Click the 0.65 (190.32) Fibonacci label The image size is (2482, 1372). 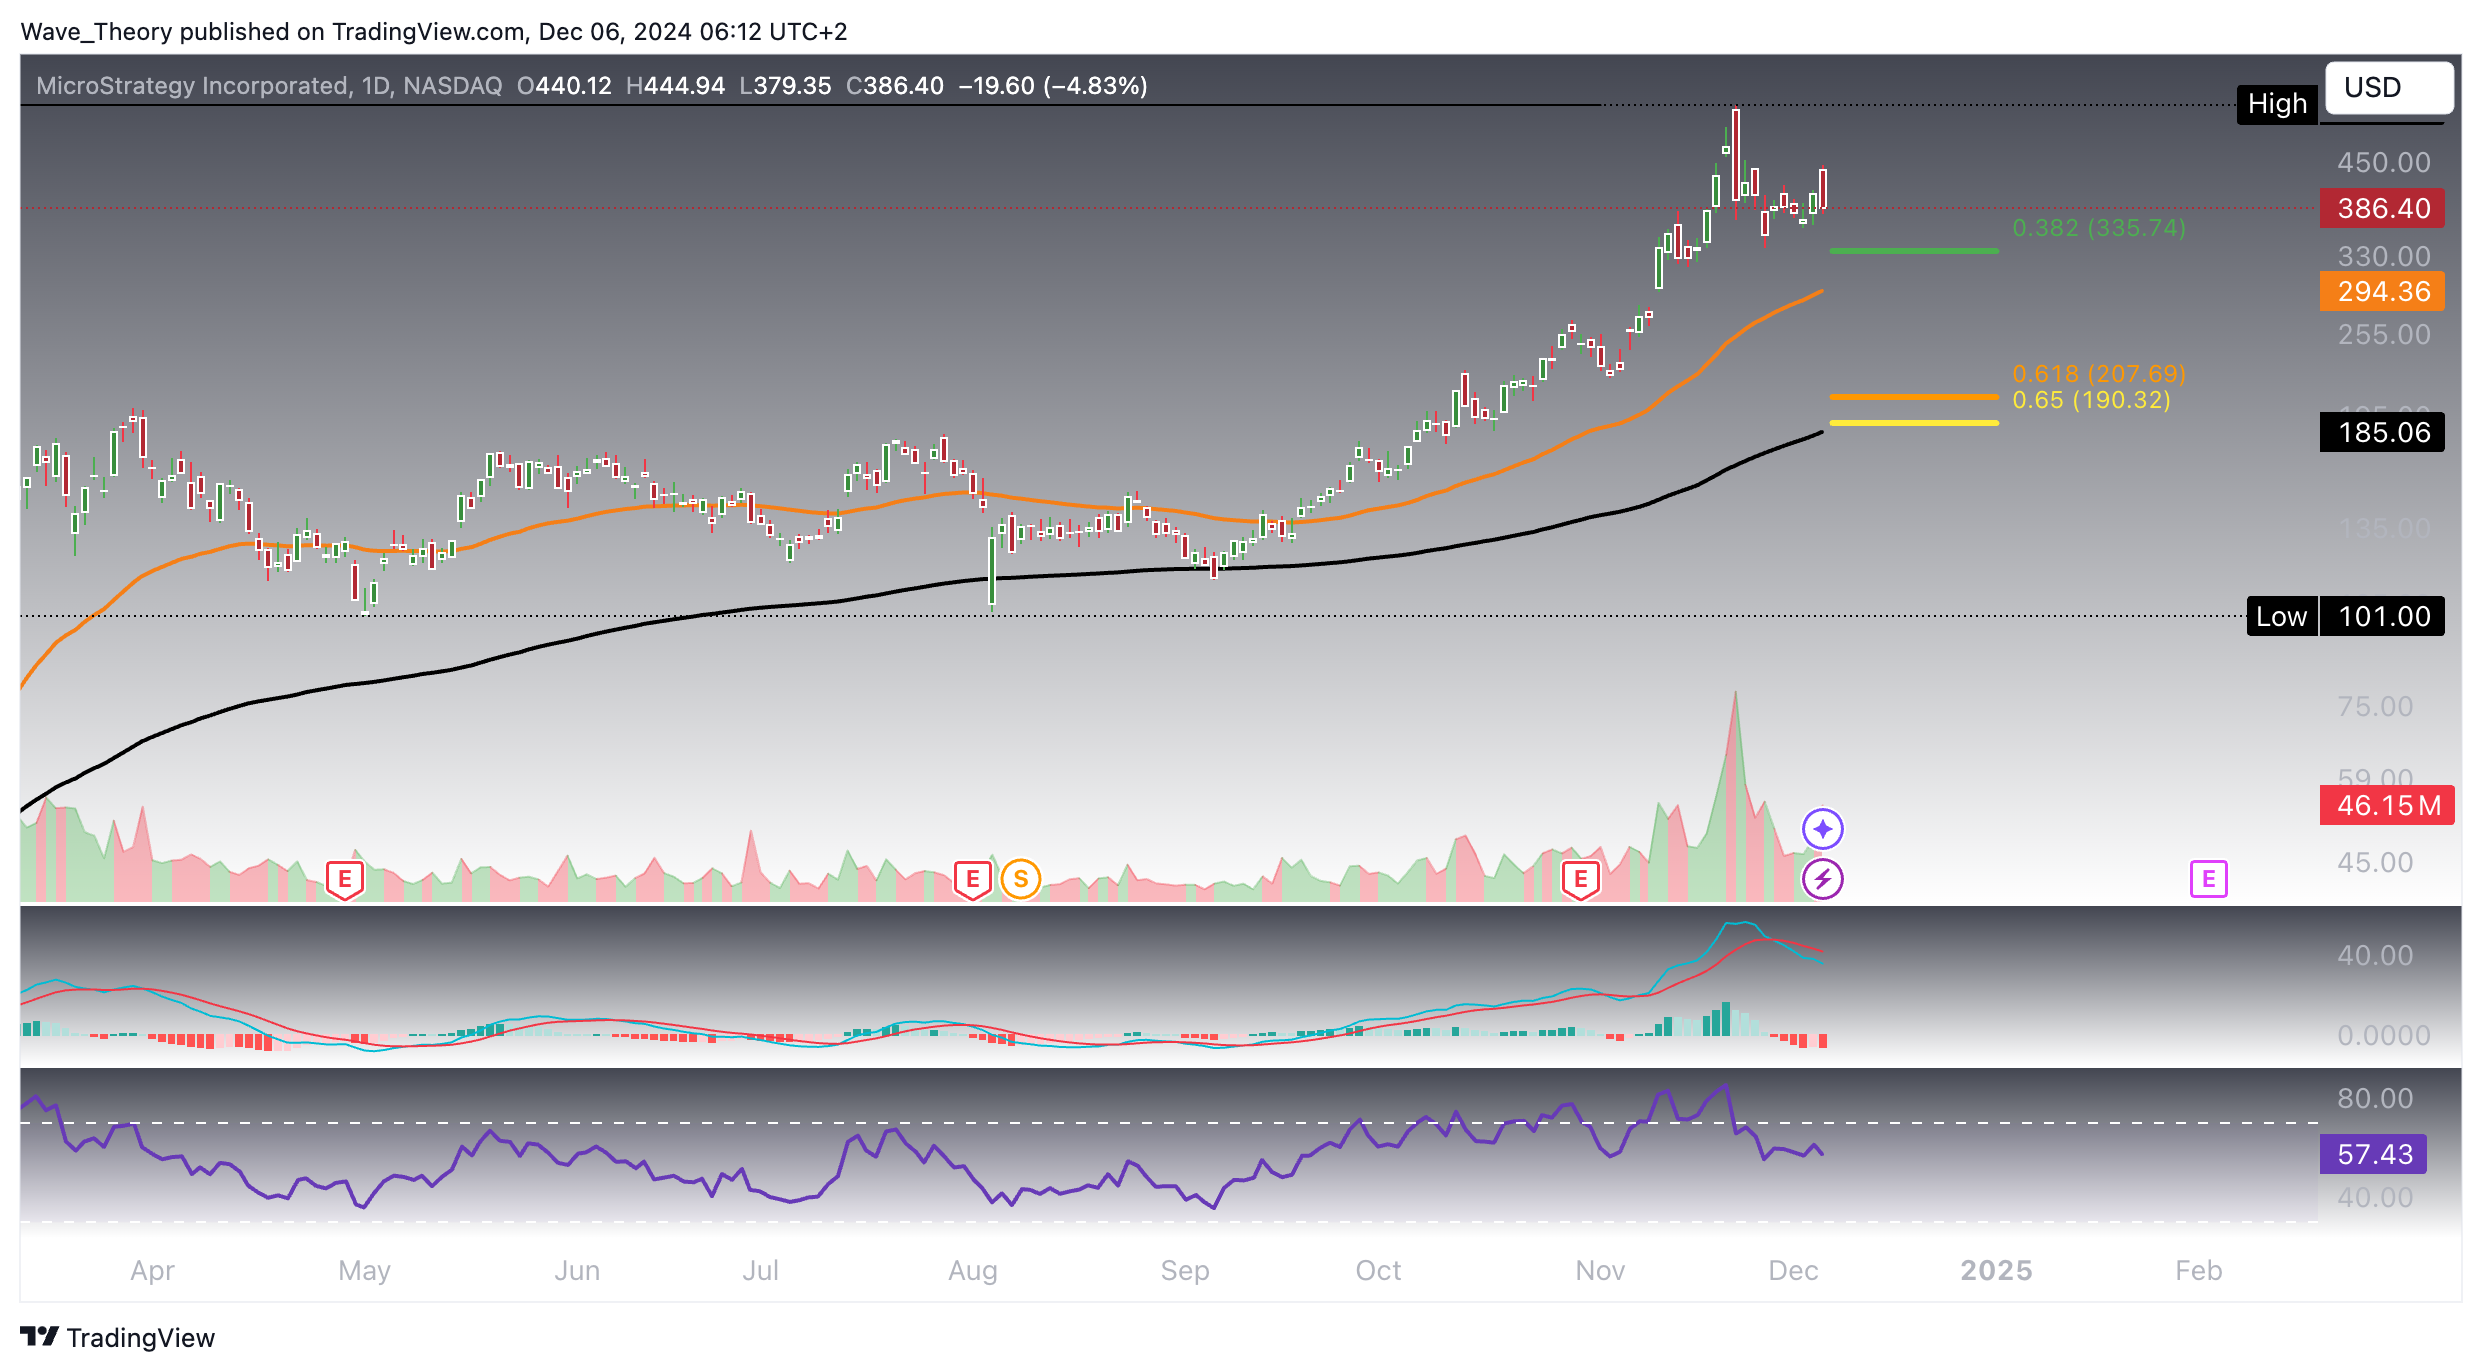pos(2091,400)
